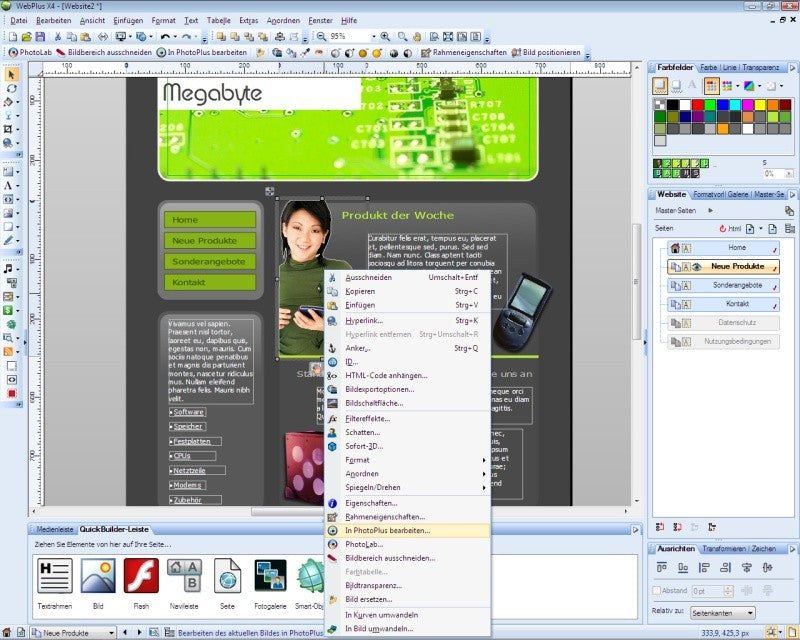
Task: Choose In PhotoPlus bearbeiten... from context menu
Action: [x=407, y=530]
